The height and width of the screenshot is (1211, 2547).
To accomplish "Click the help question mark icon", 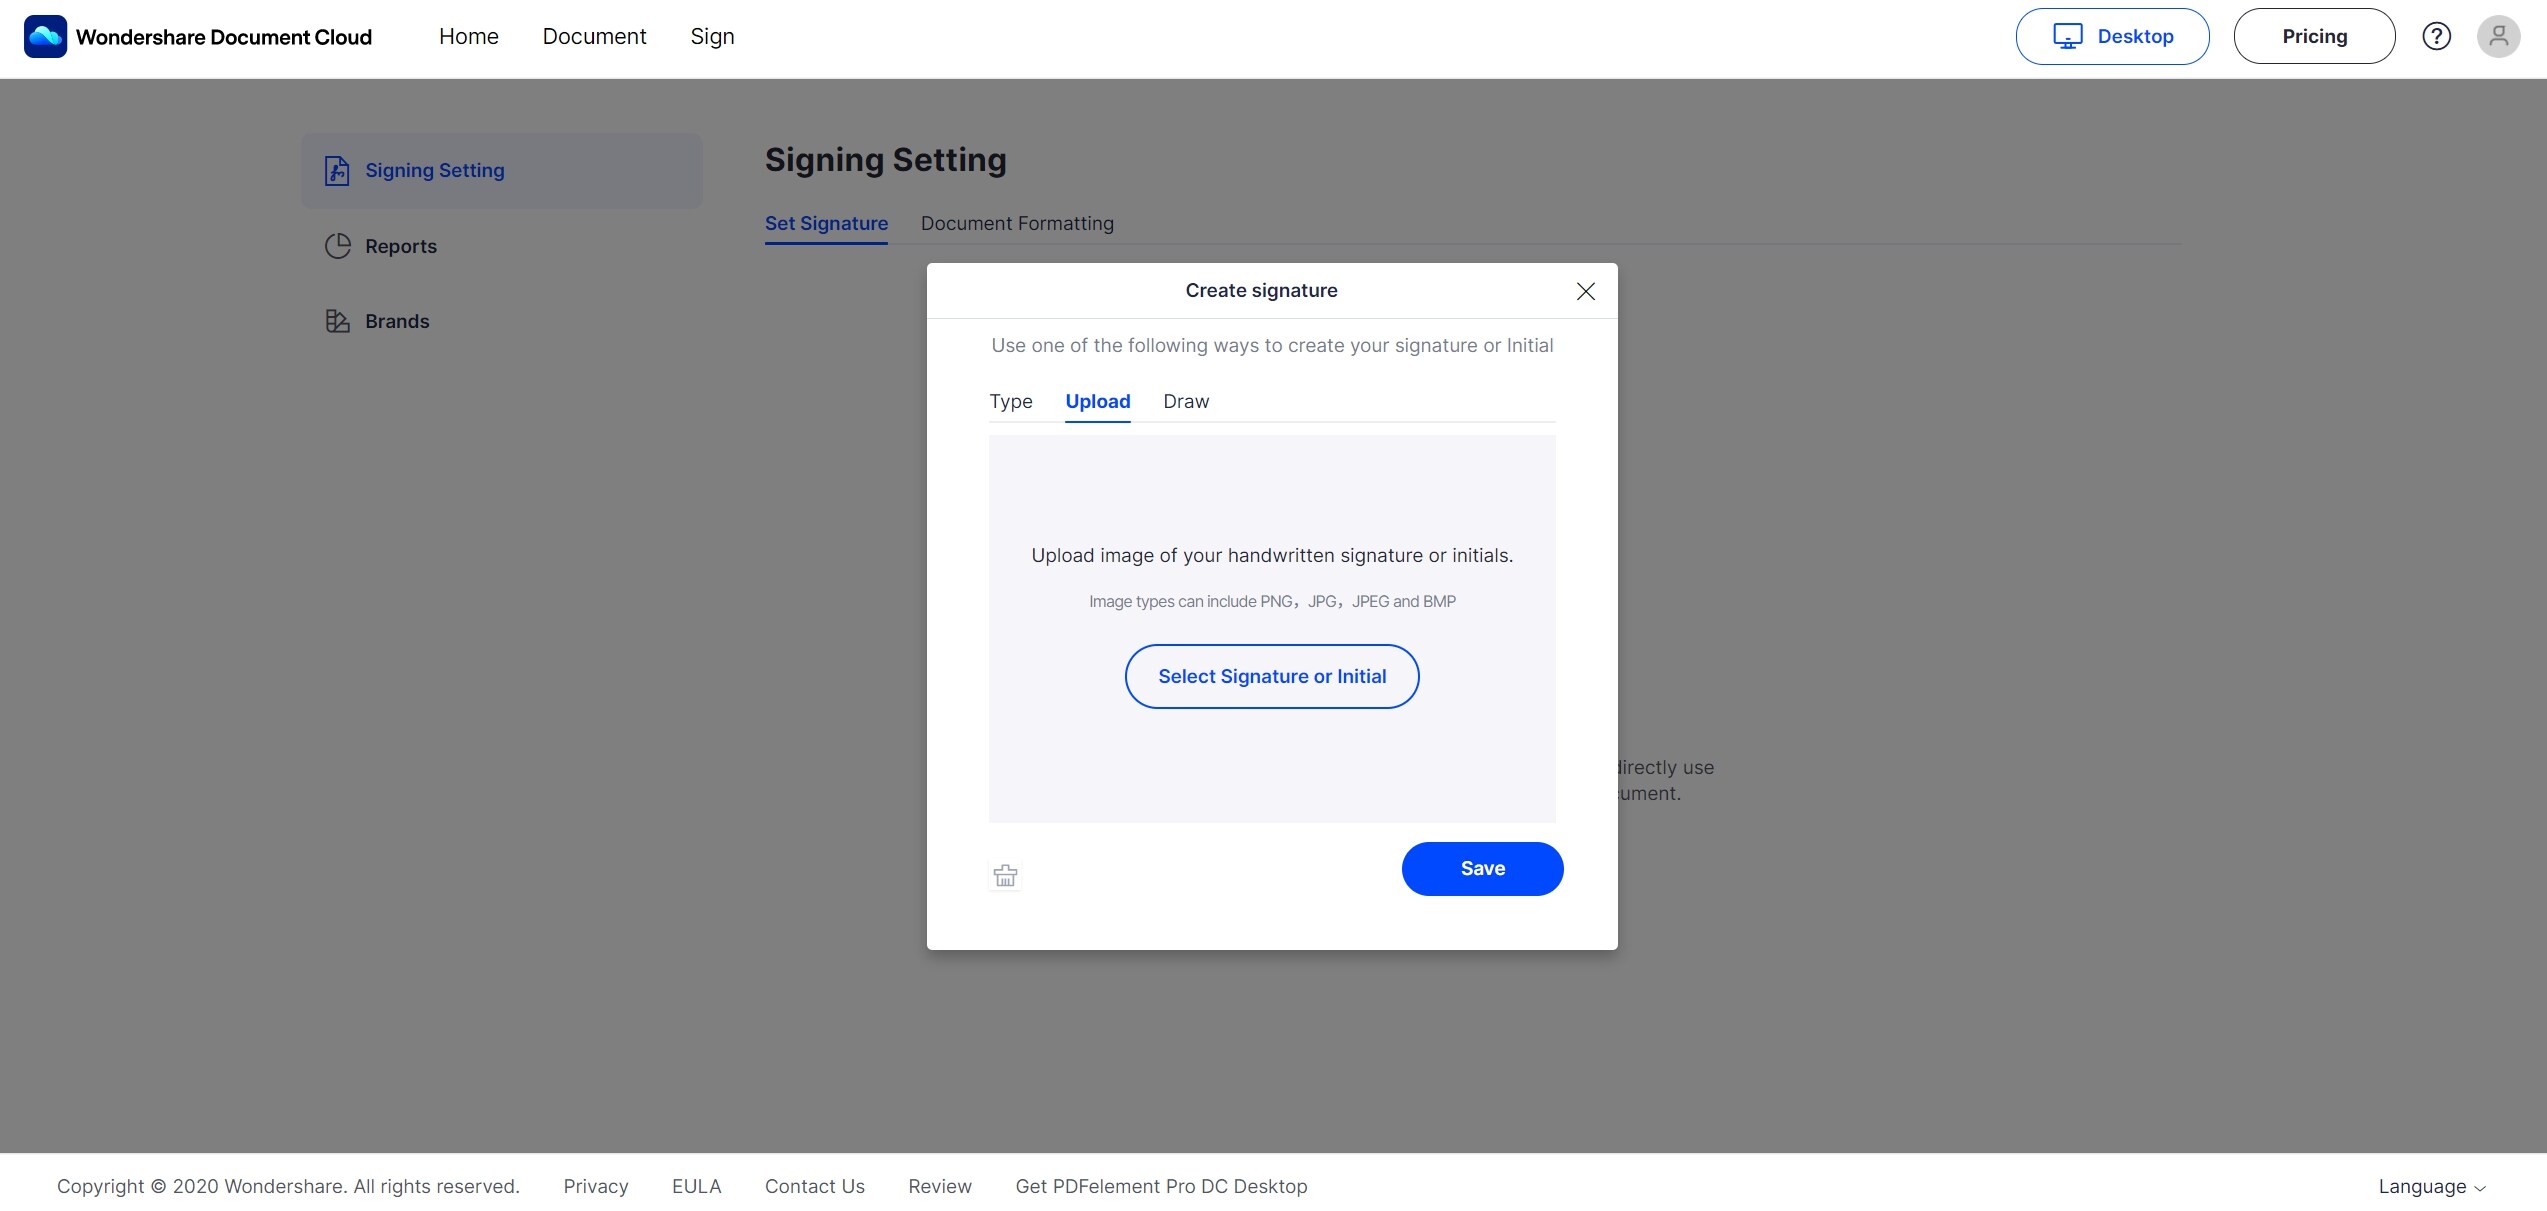I will point(2435,36).
